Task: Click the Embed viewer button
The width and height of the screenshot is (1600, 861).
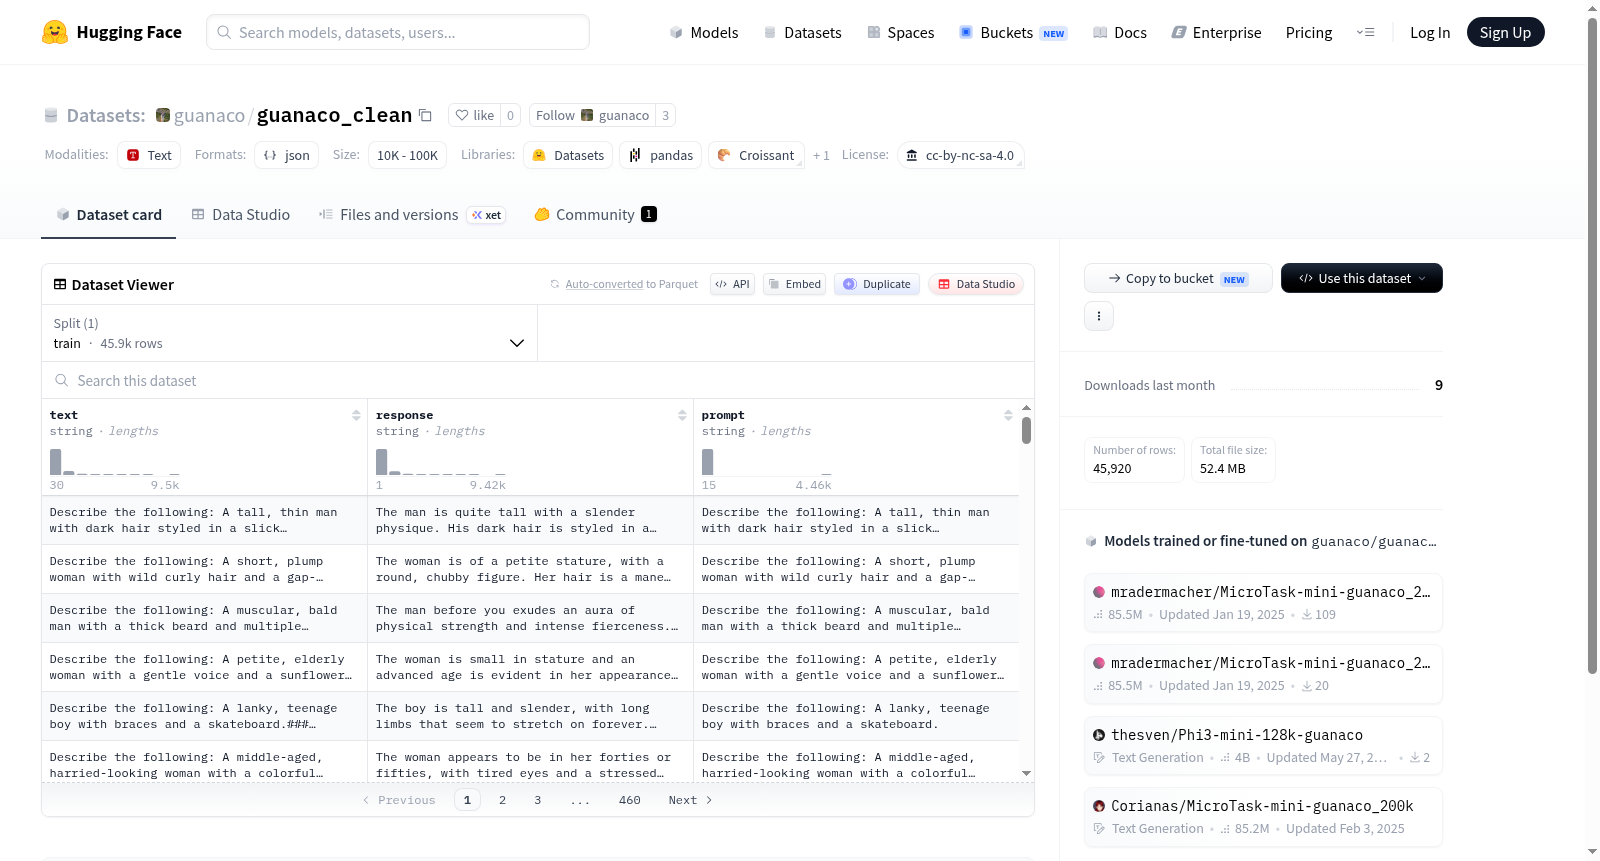Action: (793, 284)
